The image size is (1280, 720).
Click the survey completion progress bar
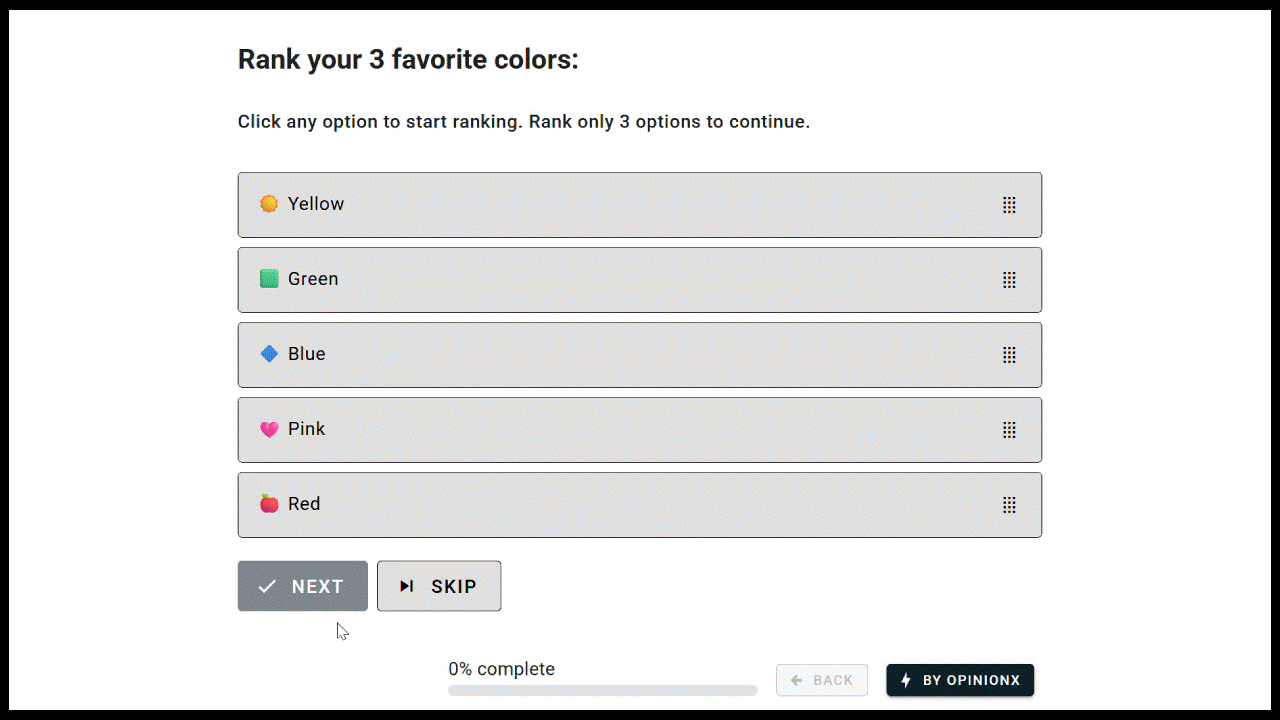pos(602,690)
